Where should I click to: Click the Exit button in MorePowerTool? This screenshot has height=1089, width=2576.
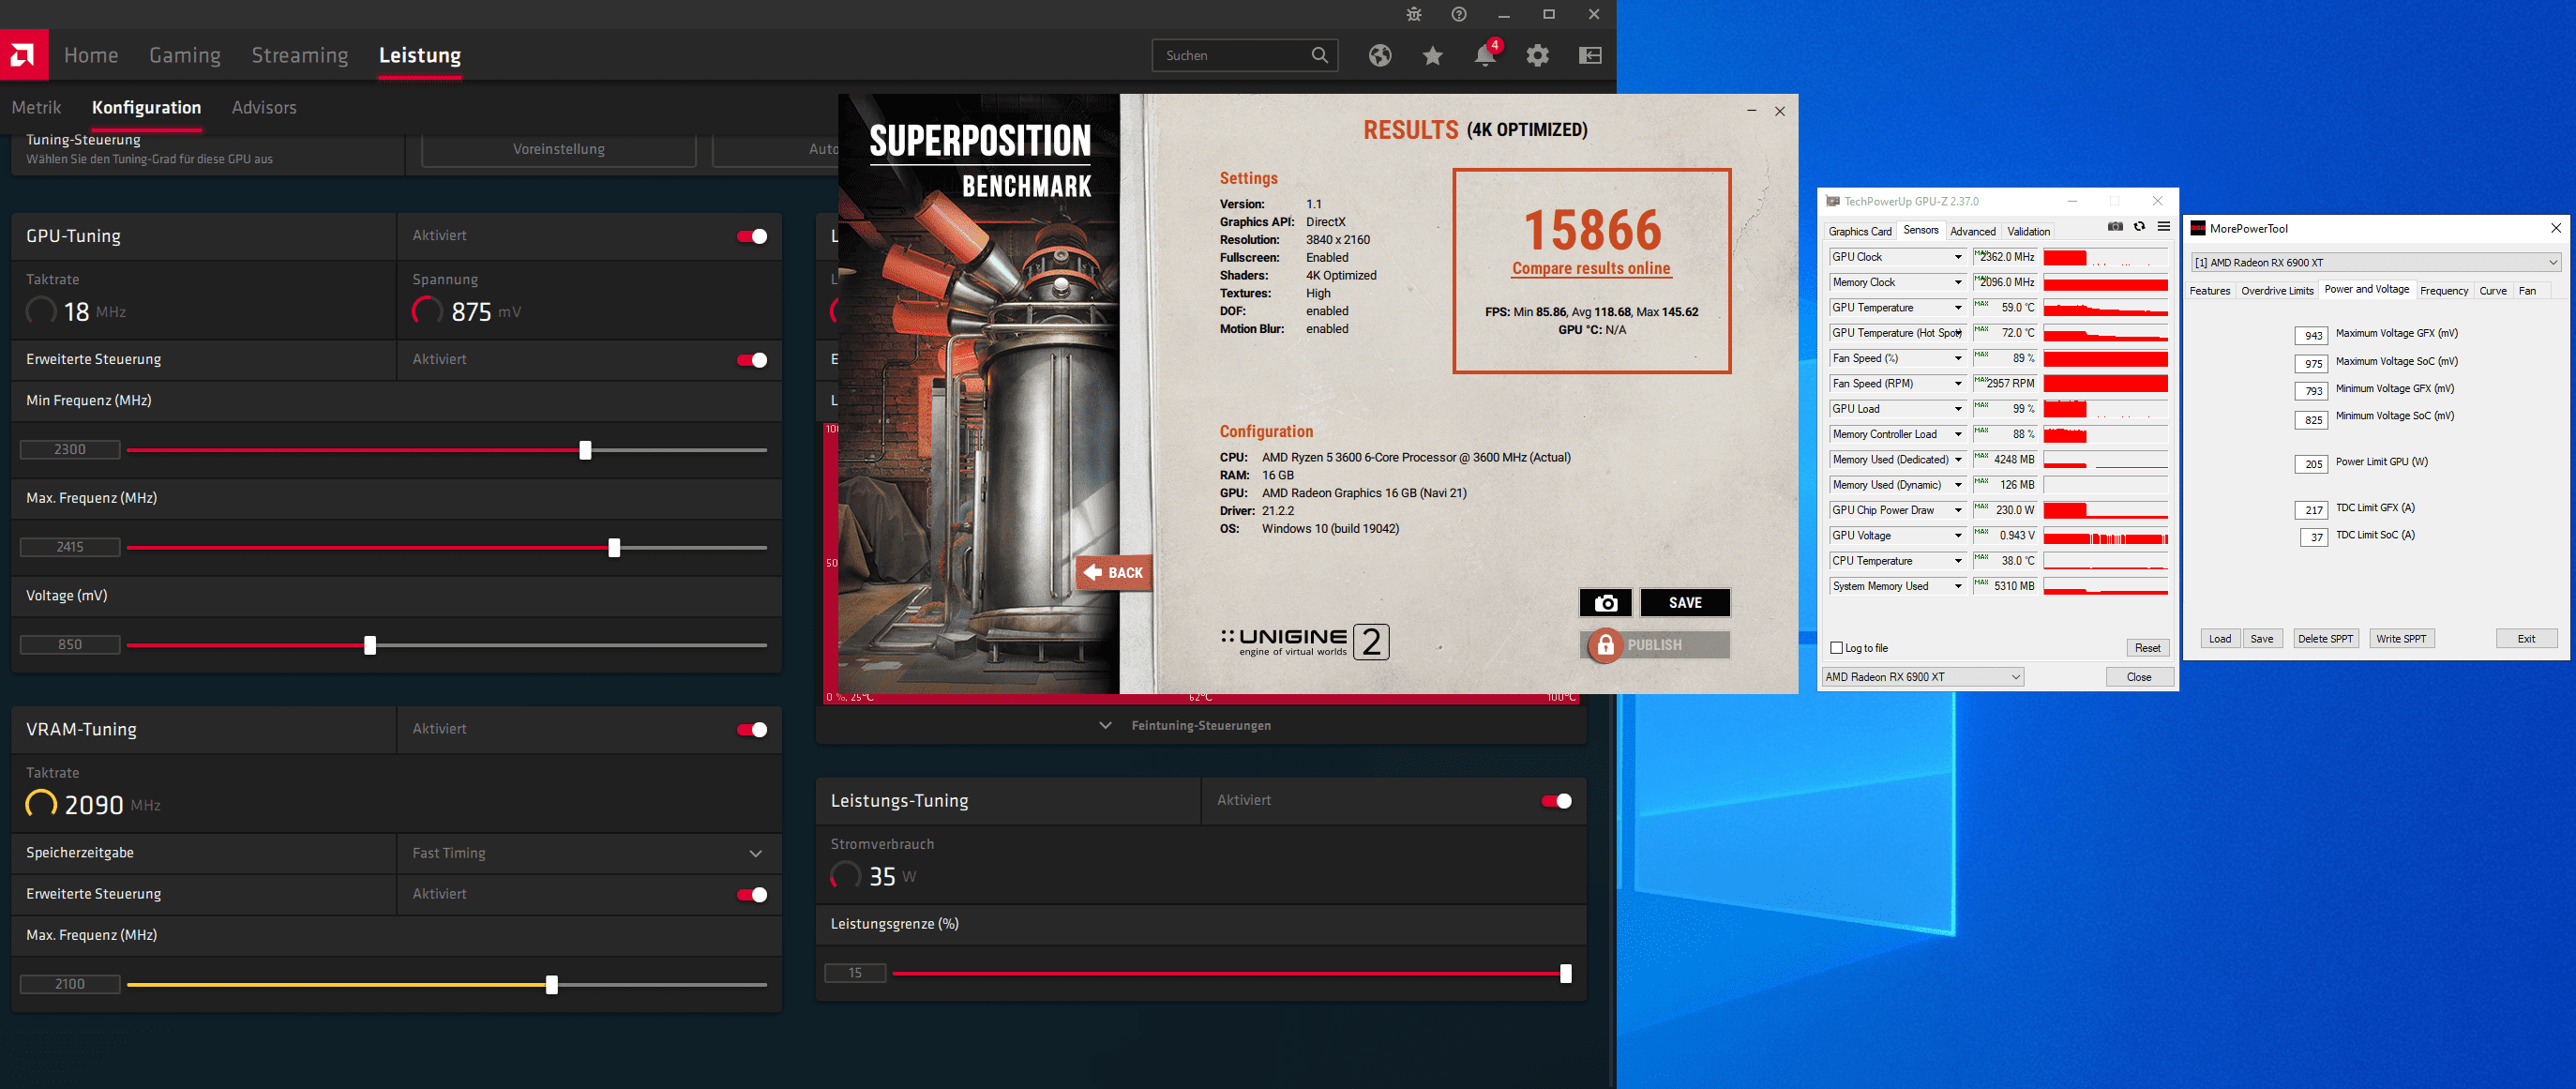pyautogui.click(x=2526, y=639)
